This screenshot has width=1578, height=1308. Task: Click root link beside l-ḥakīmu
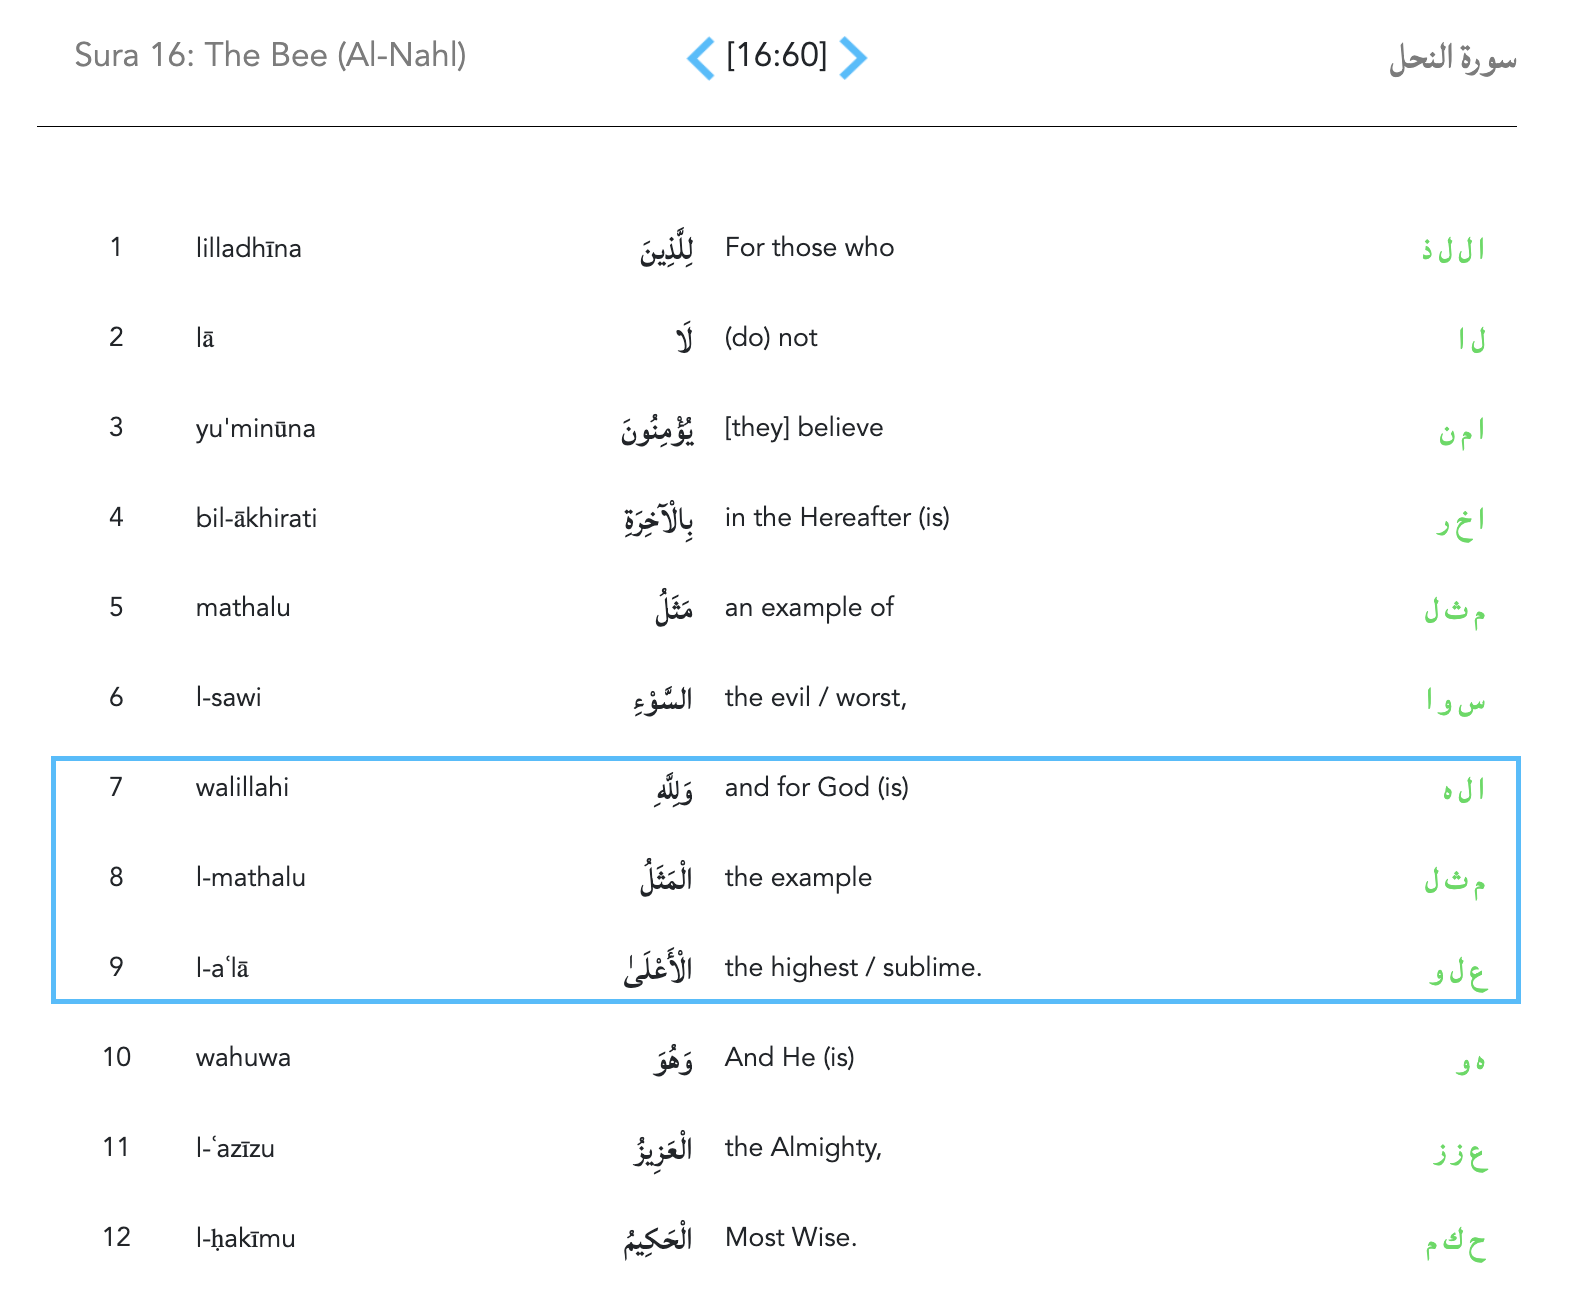point(1456,1241)
